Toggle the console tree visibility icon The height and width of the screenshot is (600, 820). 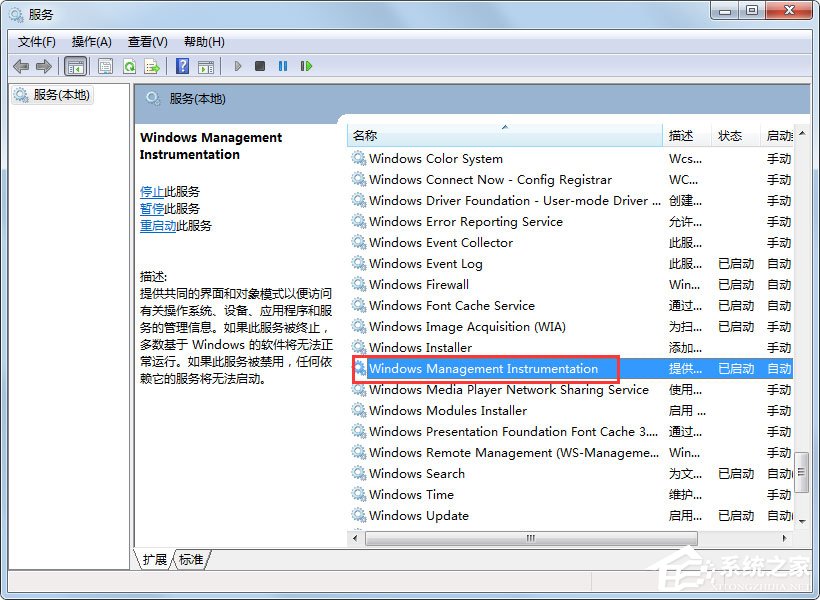pos(76,65)
